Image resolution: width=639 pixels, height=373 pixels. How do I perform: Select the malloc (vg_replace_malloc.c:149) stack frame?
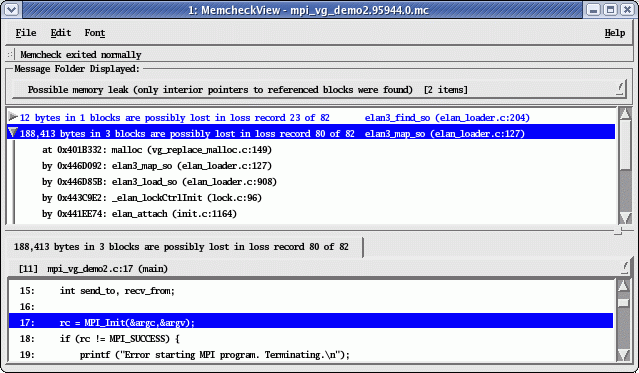157,150
